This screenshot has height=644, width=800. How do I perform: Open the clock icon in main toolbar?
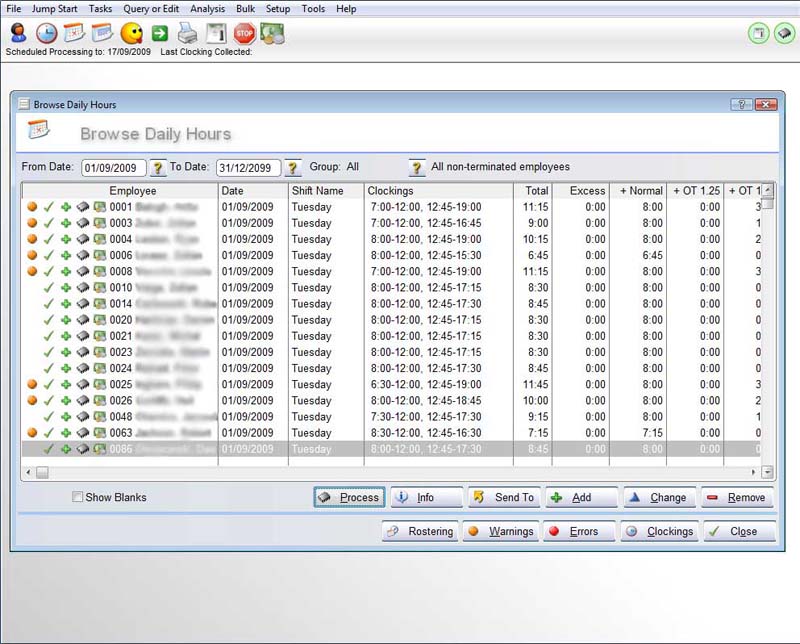46,33
